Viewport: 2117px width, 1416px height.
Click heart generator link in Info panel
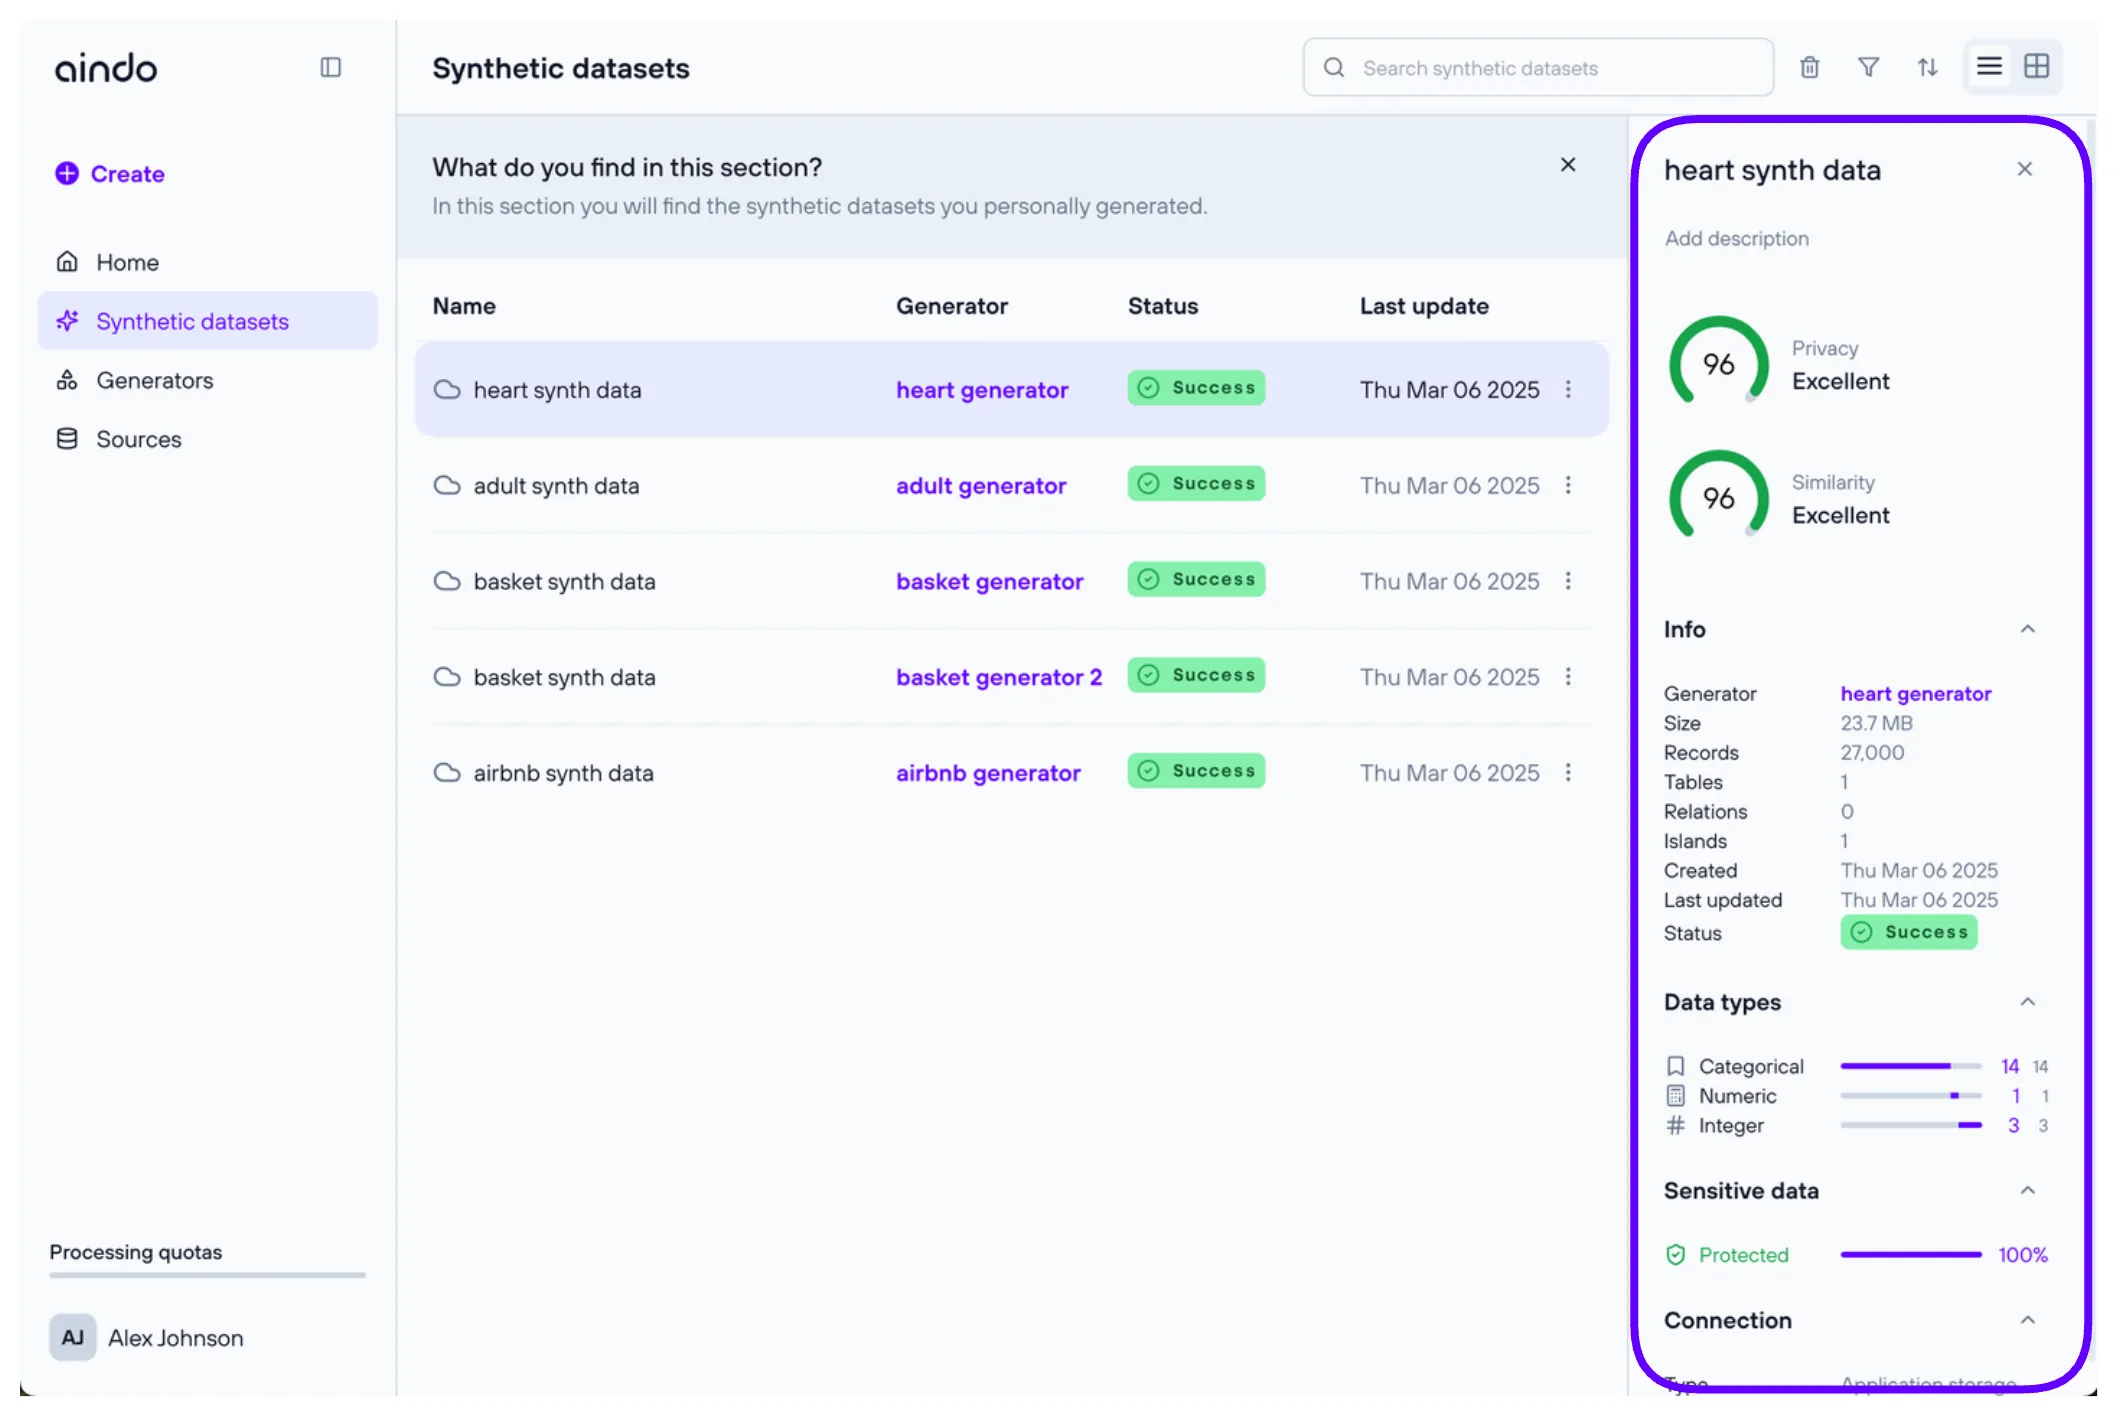click(x=1915, y=693)
